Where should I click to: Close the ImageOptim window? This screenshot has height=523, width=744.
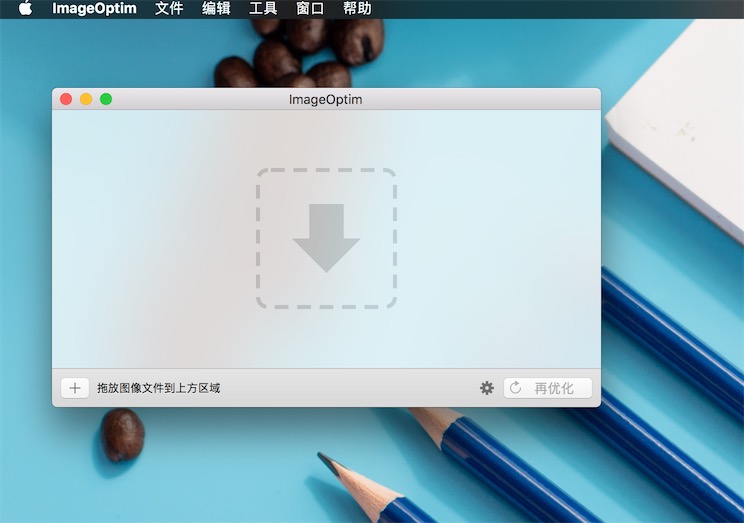66,99
